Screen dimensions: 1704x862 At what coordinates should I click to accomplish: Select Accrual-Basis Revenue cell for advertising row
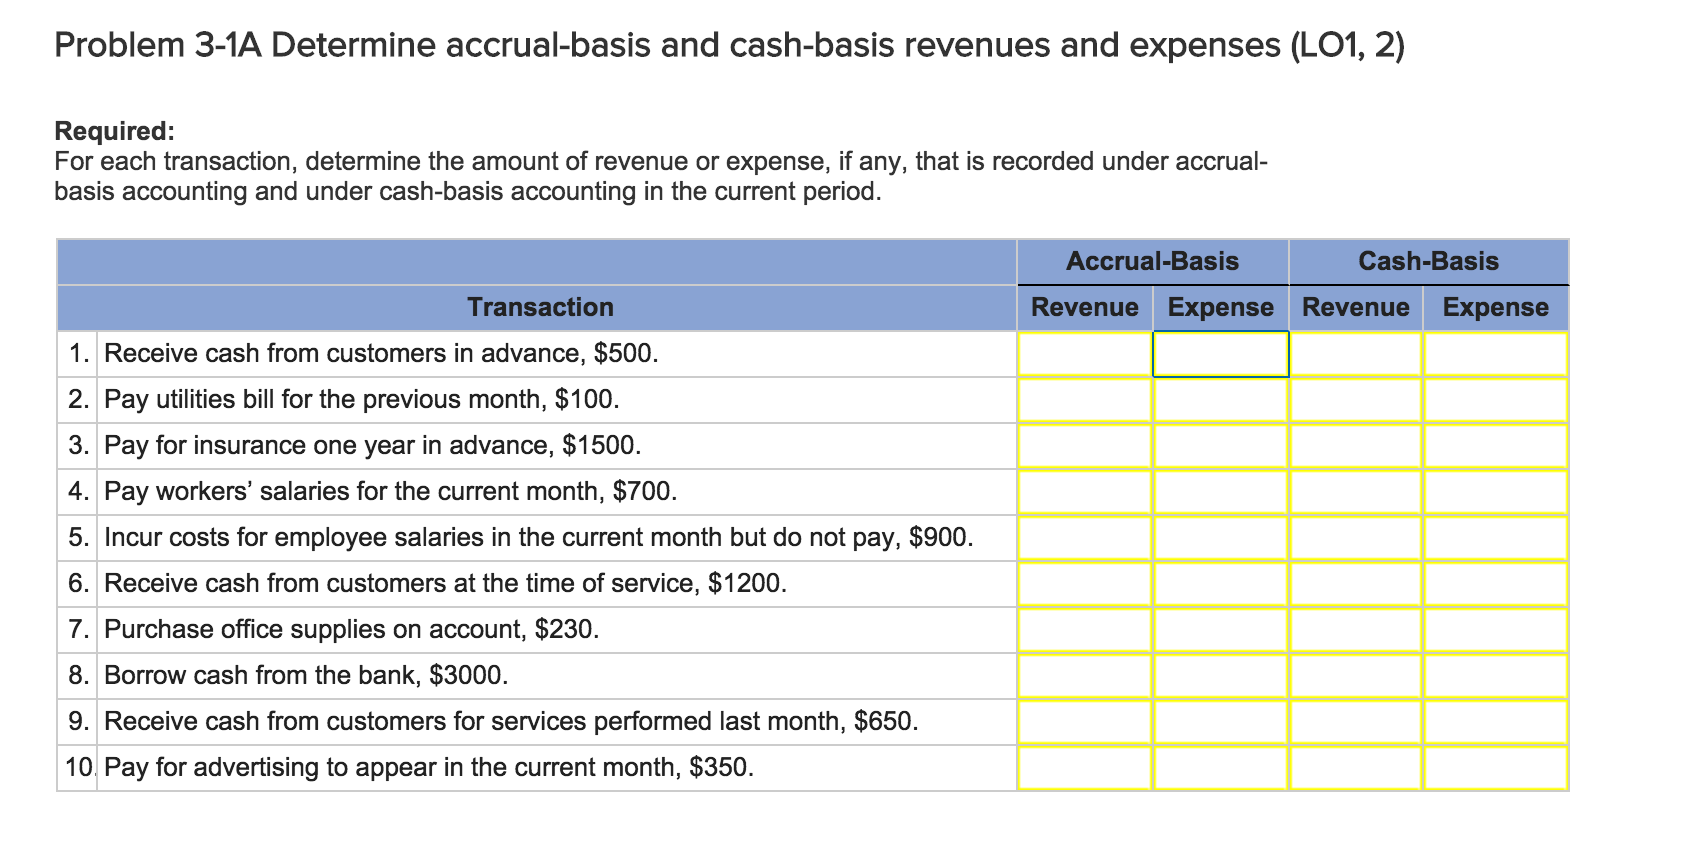pyautogui.click(x=1085, y=768)
